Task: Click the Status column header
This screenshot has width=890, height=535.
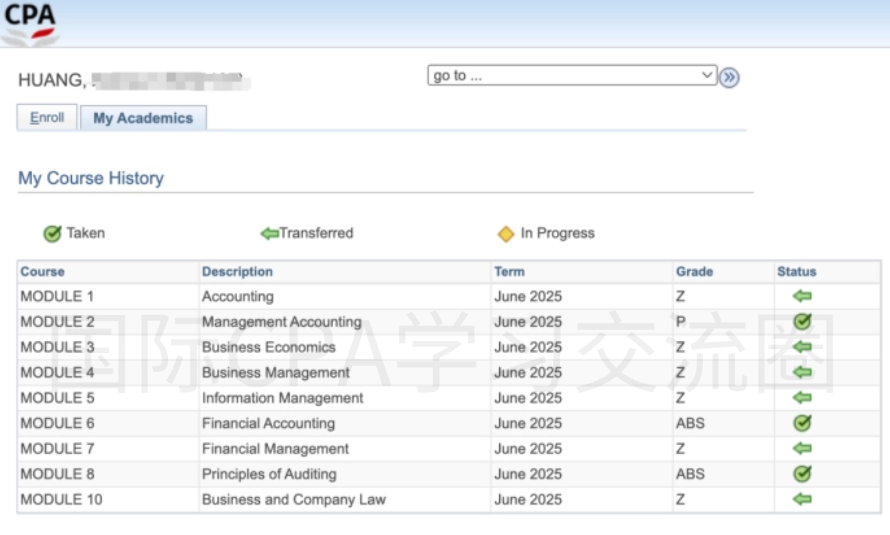Action: (x=796, y=272)
